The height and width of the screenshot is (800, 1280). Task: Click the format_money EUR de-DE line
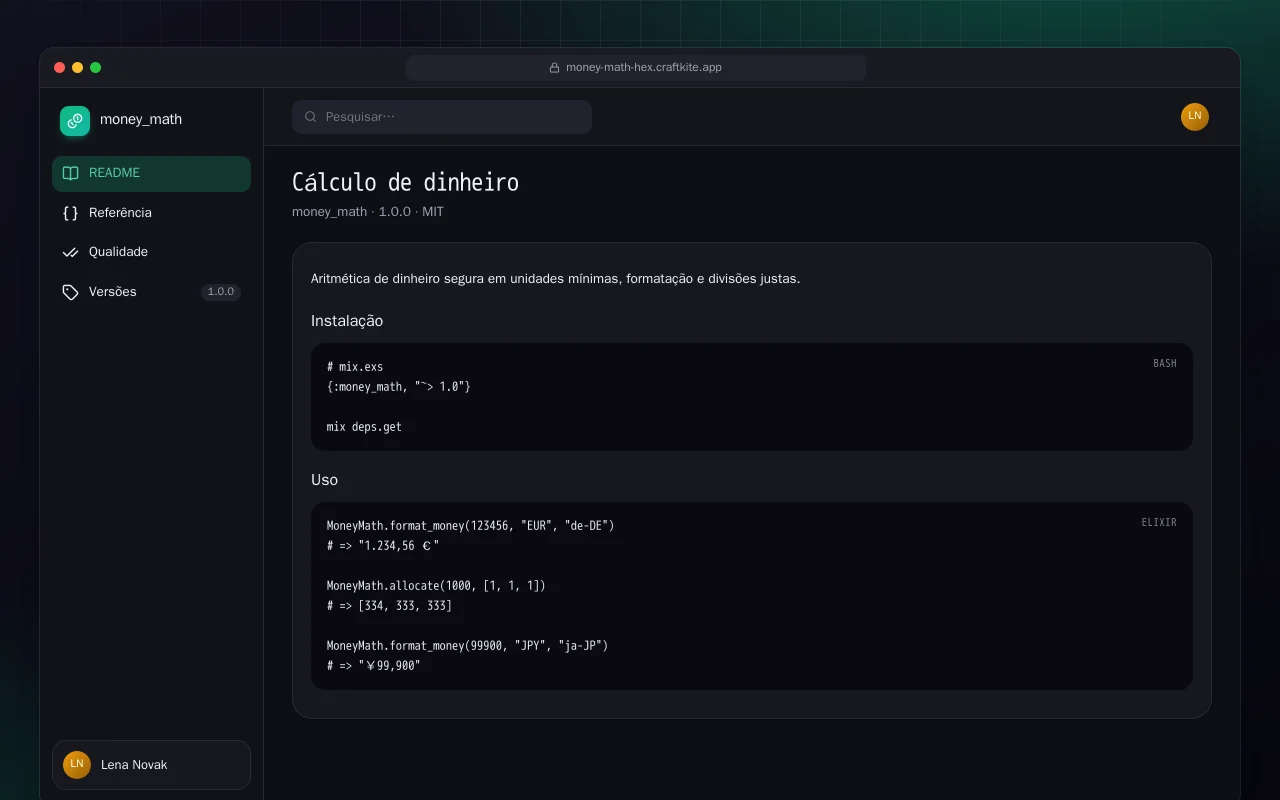point(470,526)
